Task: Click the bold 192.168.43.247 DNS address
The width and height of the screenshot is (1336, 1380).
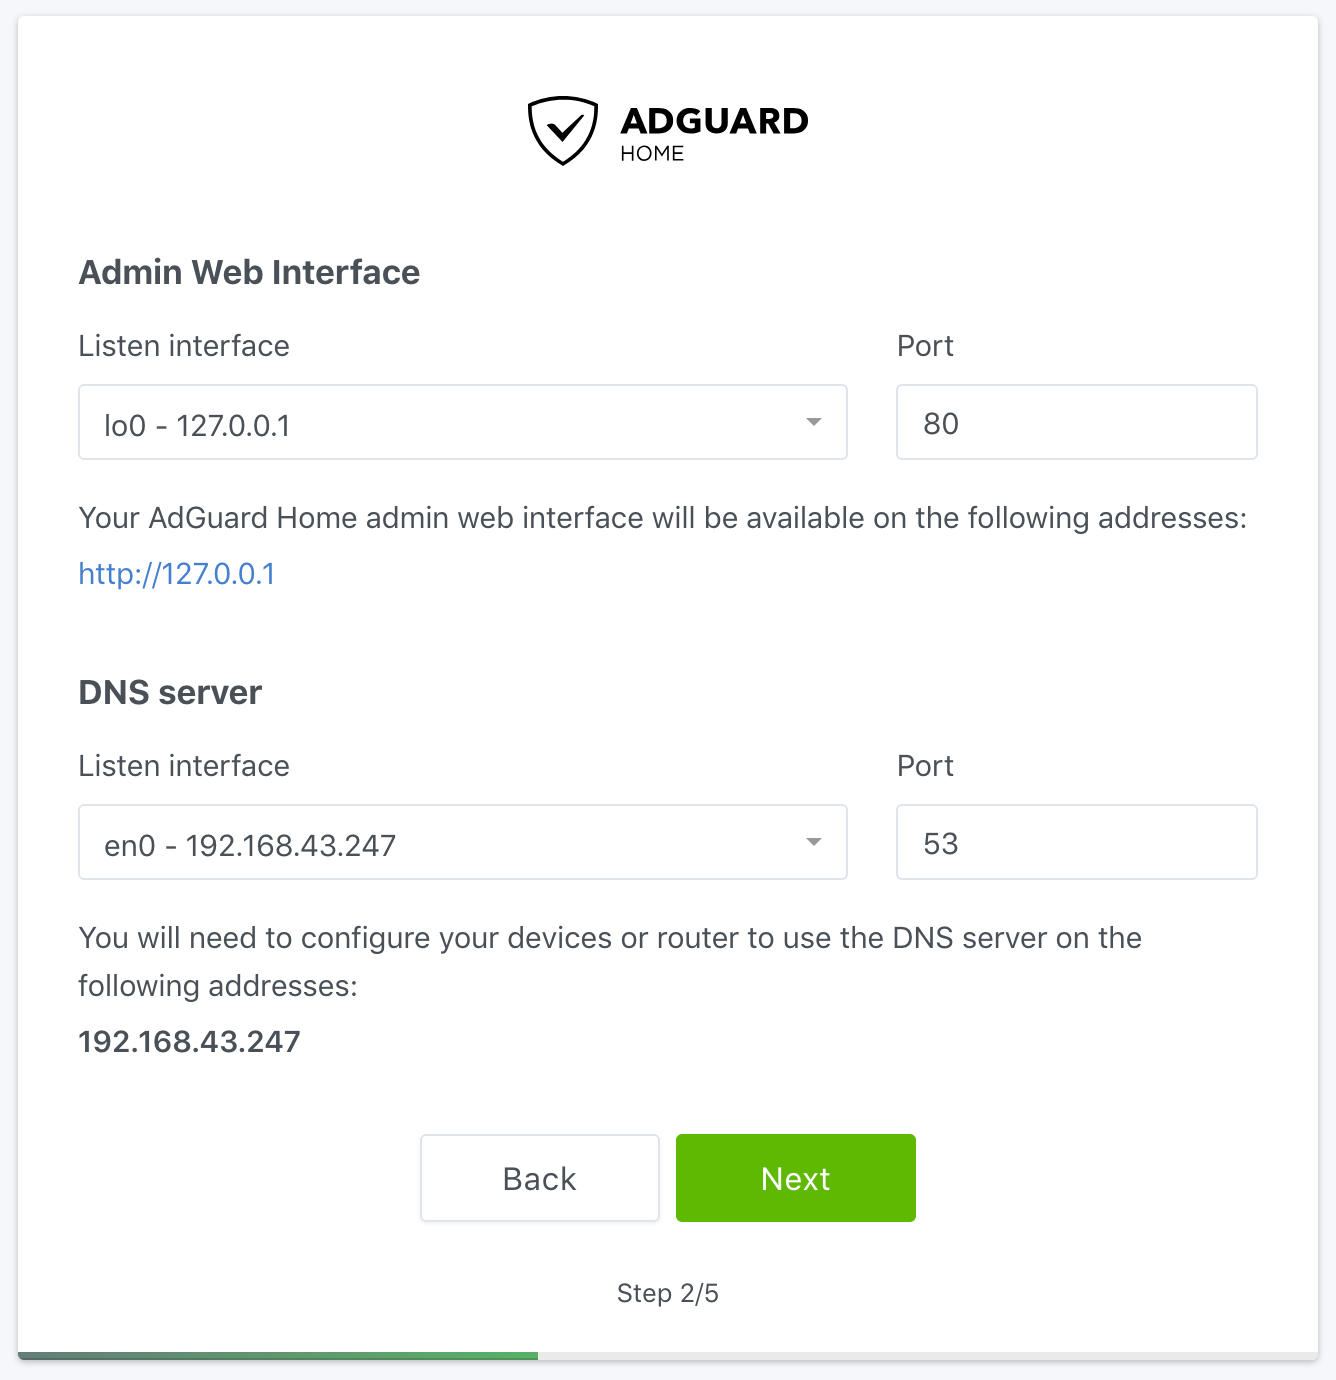Action: click(190, 1042)
